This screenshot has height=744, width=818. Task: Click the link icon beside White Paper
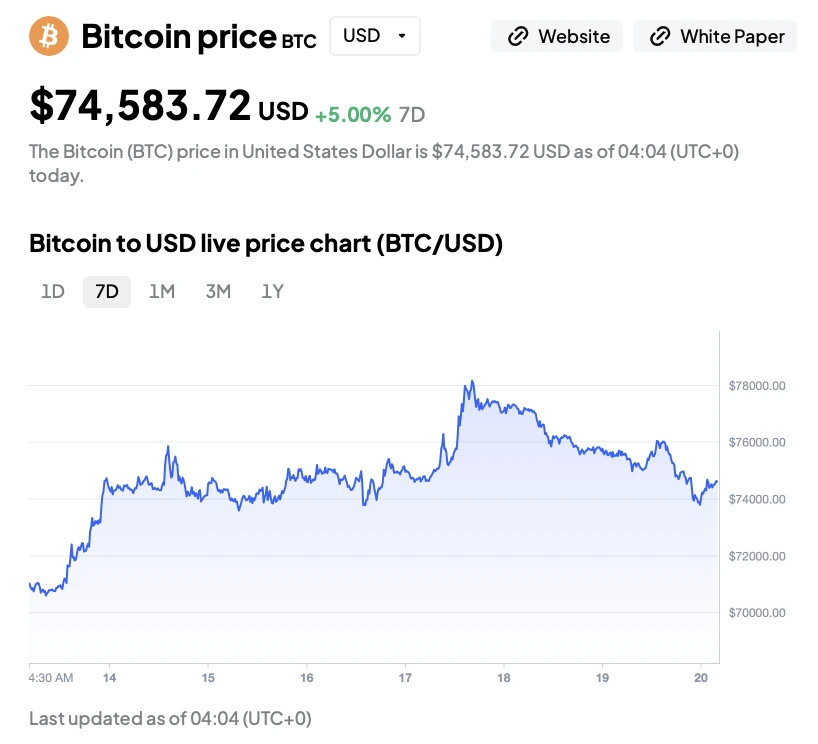click(x=660, y=37)
